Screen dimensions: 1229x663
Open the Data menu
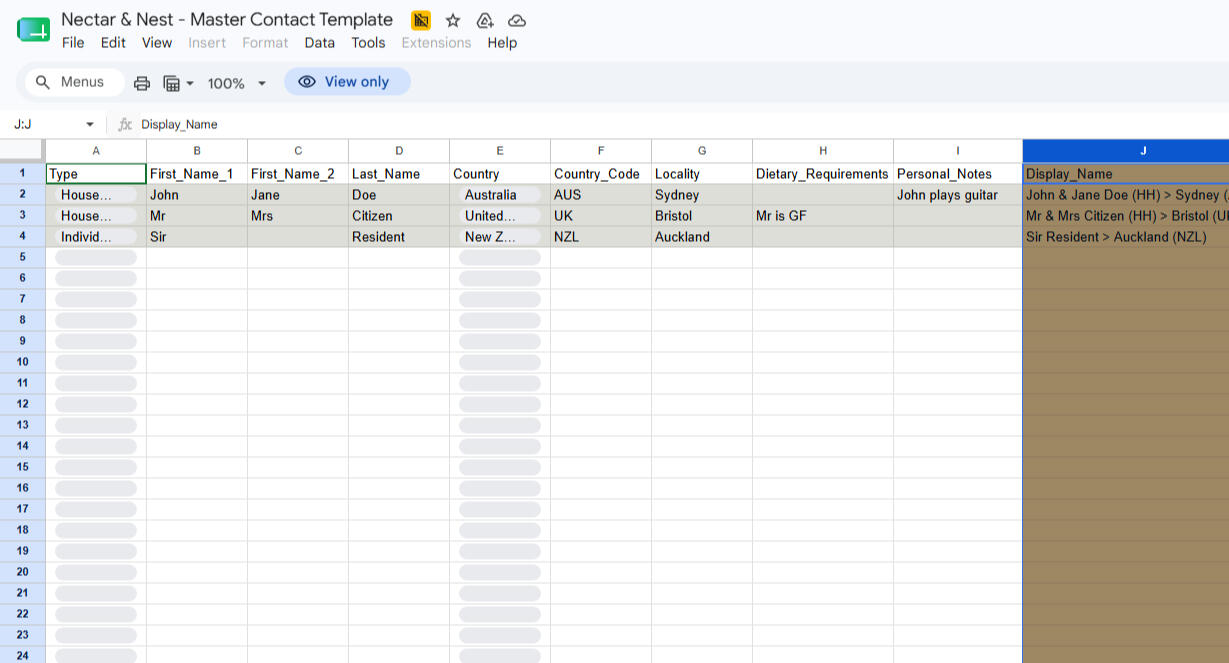tap(320, 43)
